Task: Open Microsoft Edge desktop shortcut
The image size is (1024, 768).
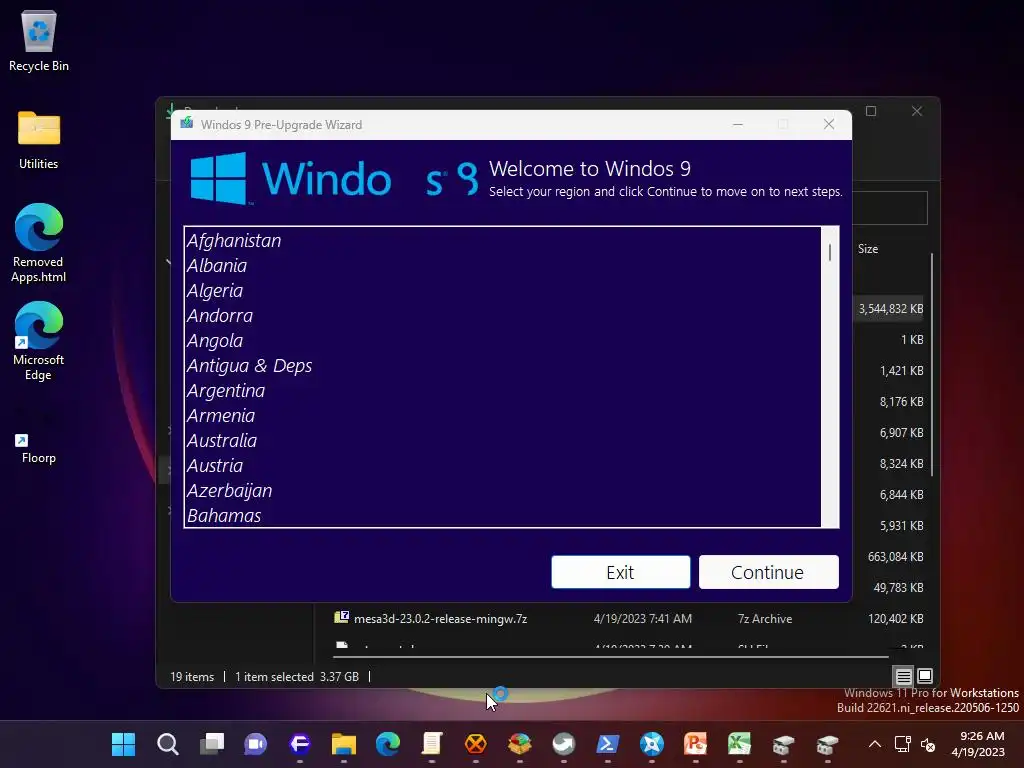Action: point(39,341)
